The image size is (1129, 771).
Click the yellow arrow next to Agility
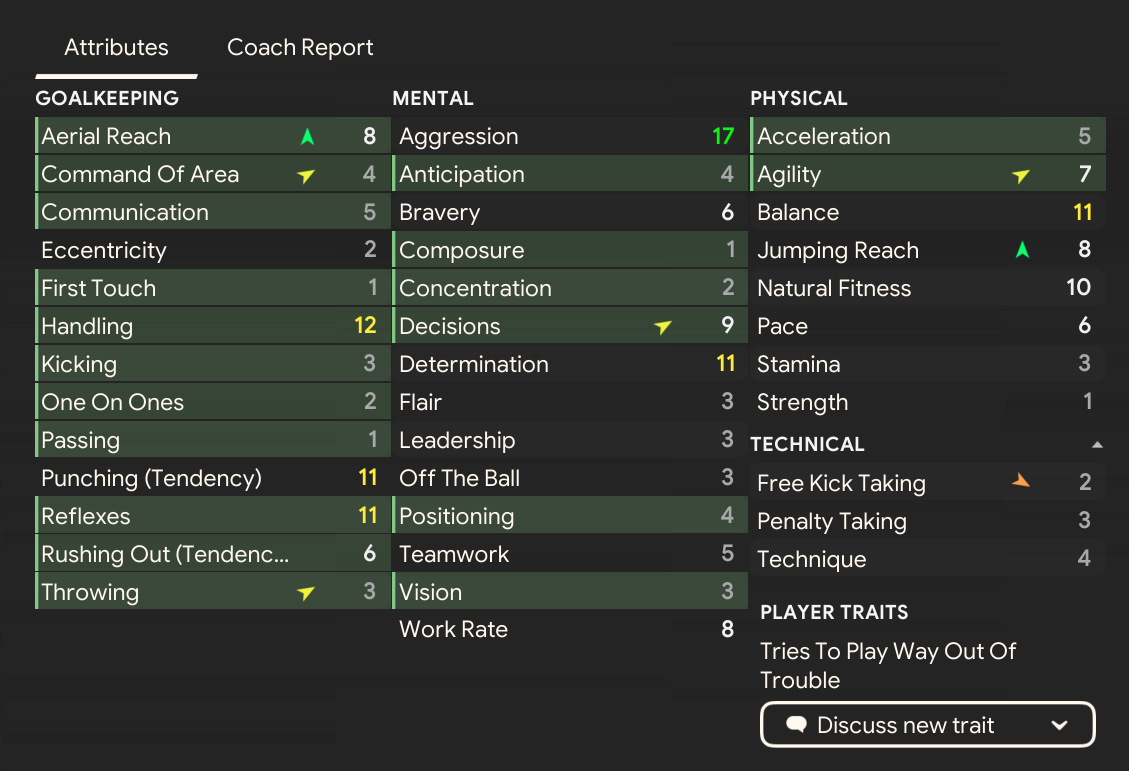(x=1021, y=176)
